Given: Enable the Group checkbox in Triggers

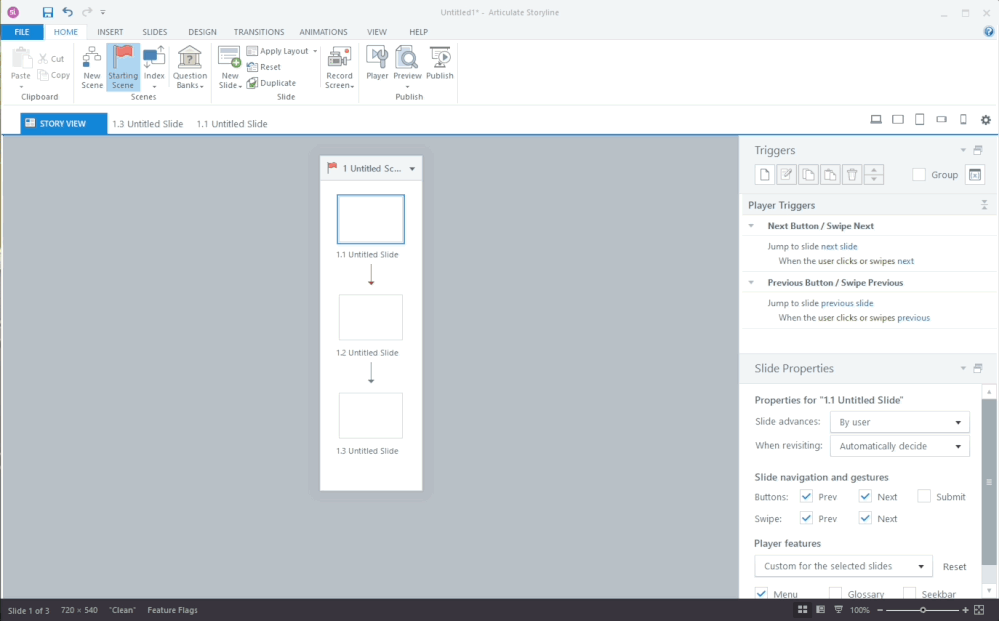Looking at the screenshot, I should coord(919,175).
